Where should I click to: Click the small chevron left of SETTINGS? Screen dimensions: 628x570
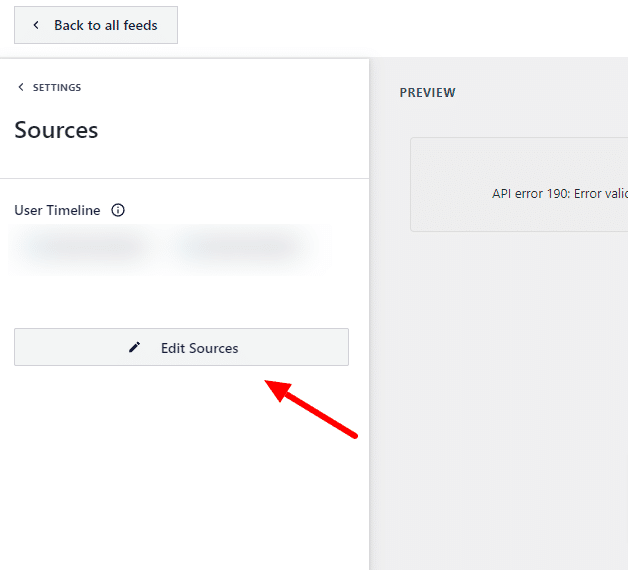[21, 88]
